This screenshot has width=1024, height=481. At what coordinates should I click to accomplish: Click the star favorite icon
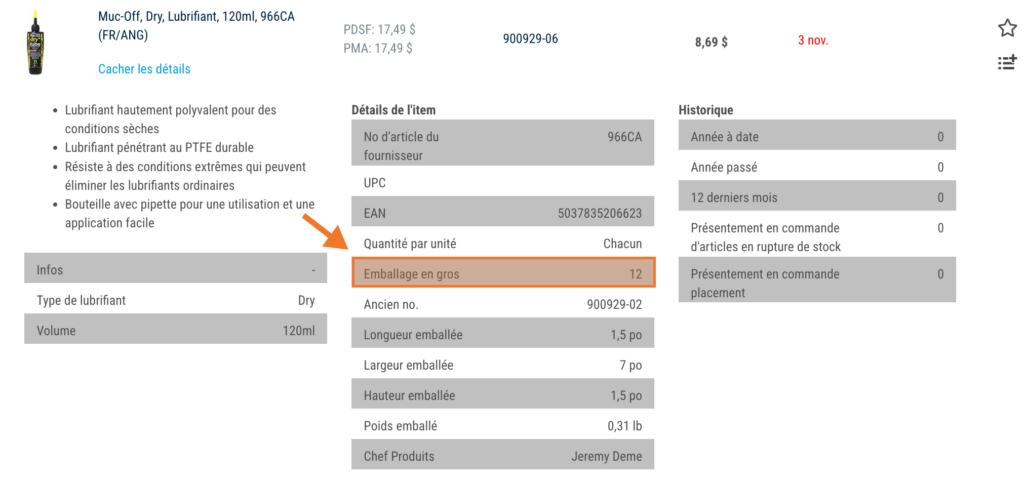(1007, 28)
